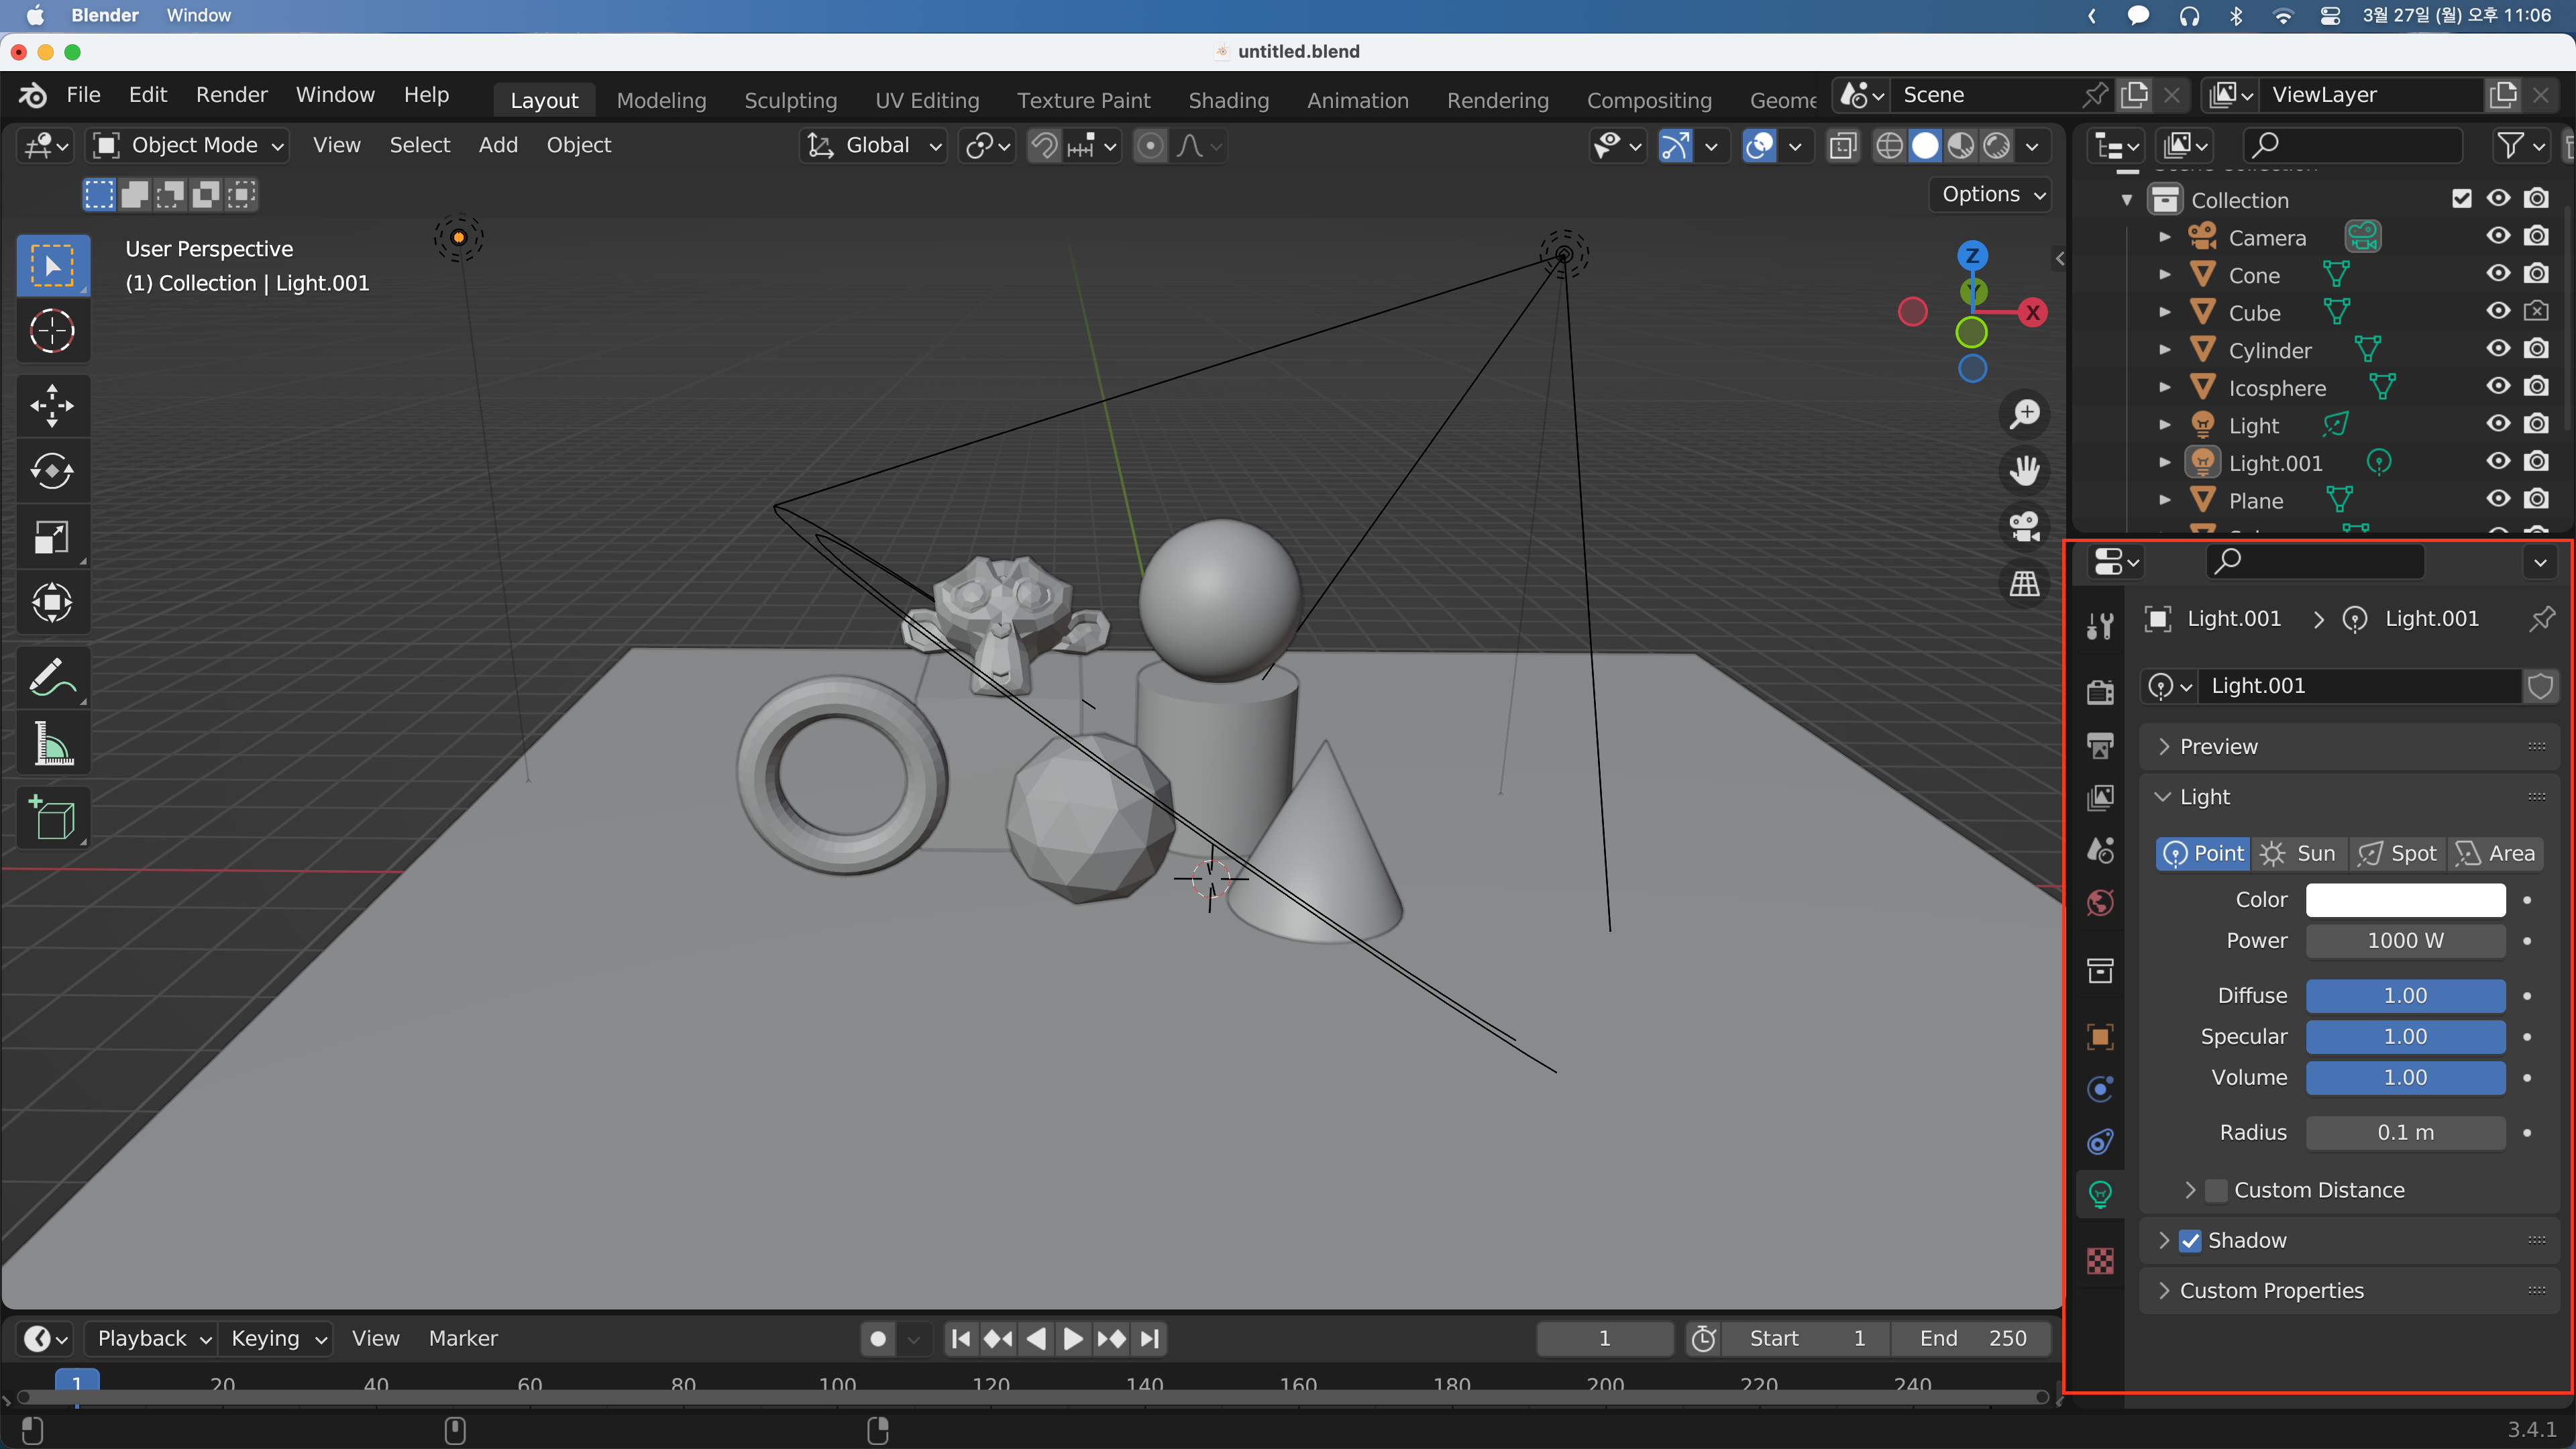
Task: Toggle camera view with camera gizmo
Action: tap(2025, 527)
